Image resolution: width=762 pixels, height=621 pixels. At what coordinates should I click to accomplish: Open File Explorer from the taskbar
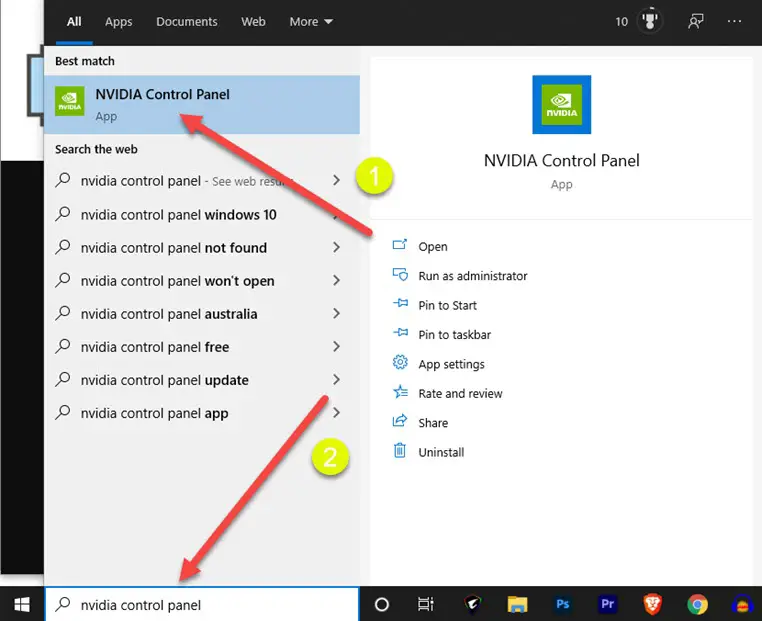(x=517, y=604)
